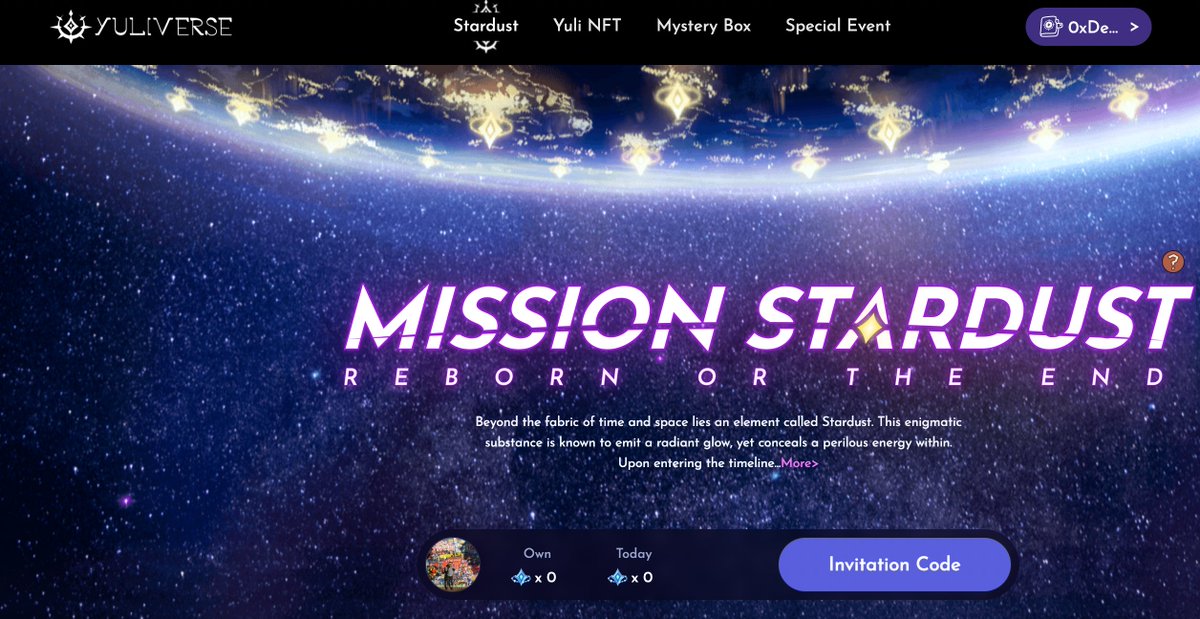This screenshot has width=1200, height=619.
Task: Click the Today stardust count x 0
Action: coord(630,577)
